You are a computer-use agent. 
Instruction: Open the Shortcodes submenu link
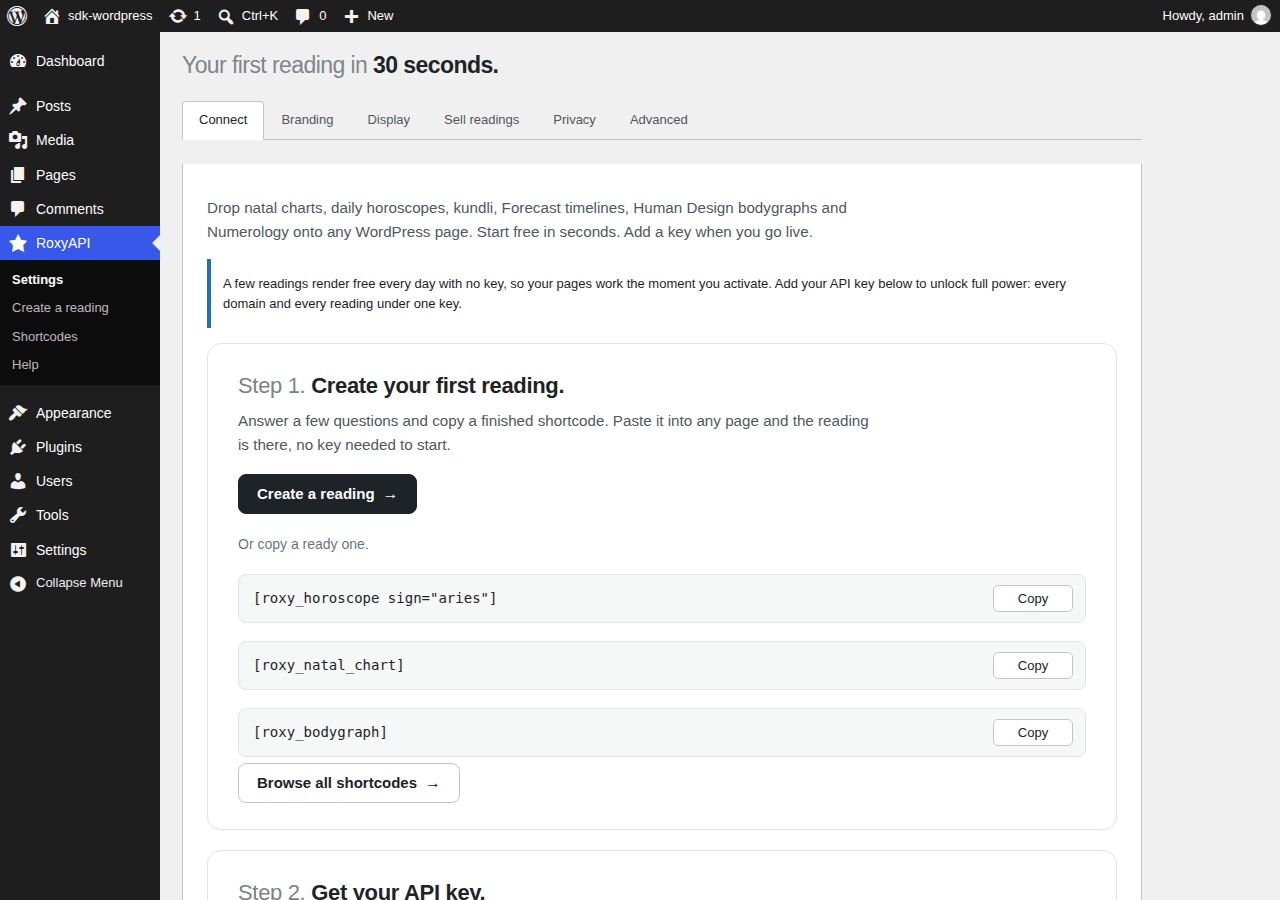(x=45, y=337)
